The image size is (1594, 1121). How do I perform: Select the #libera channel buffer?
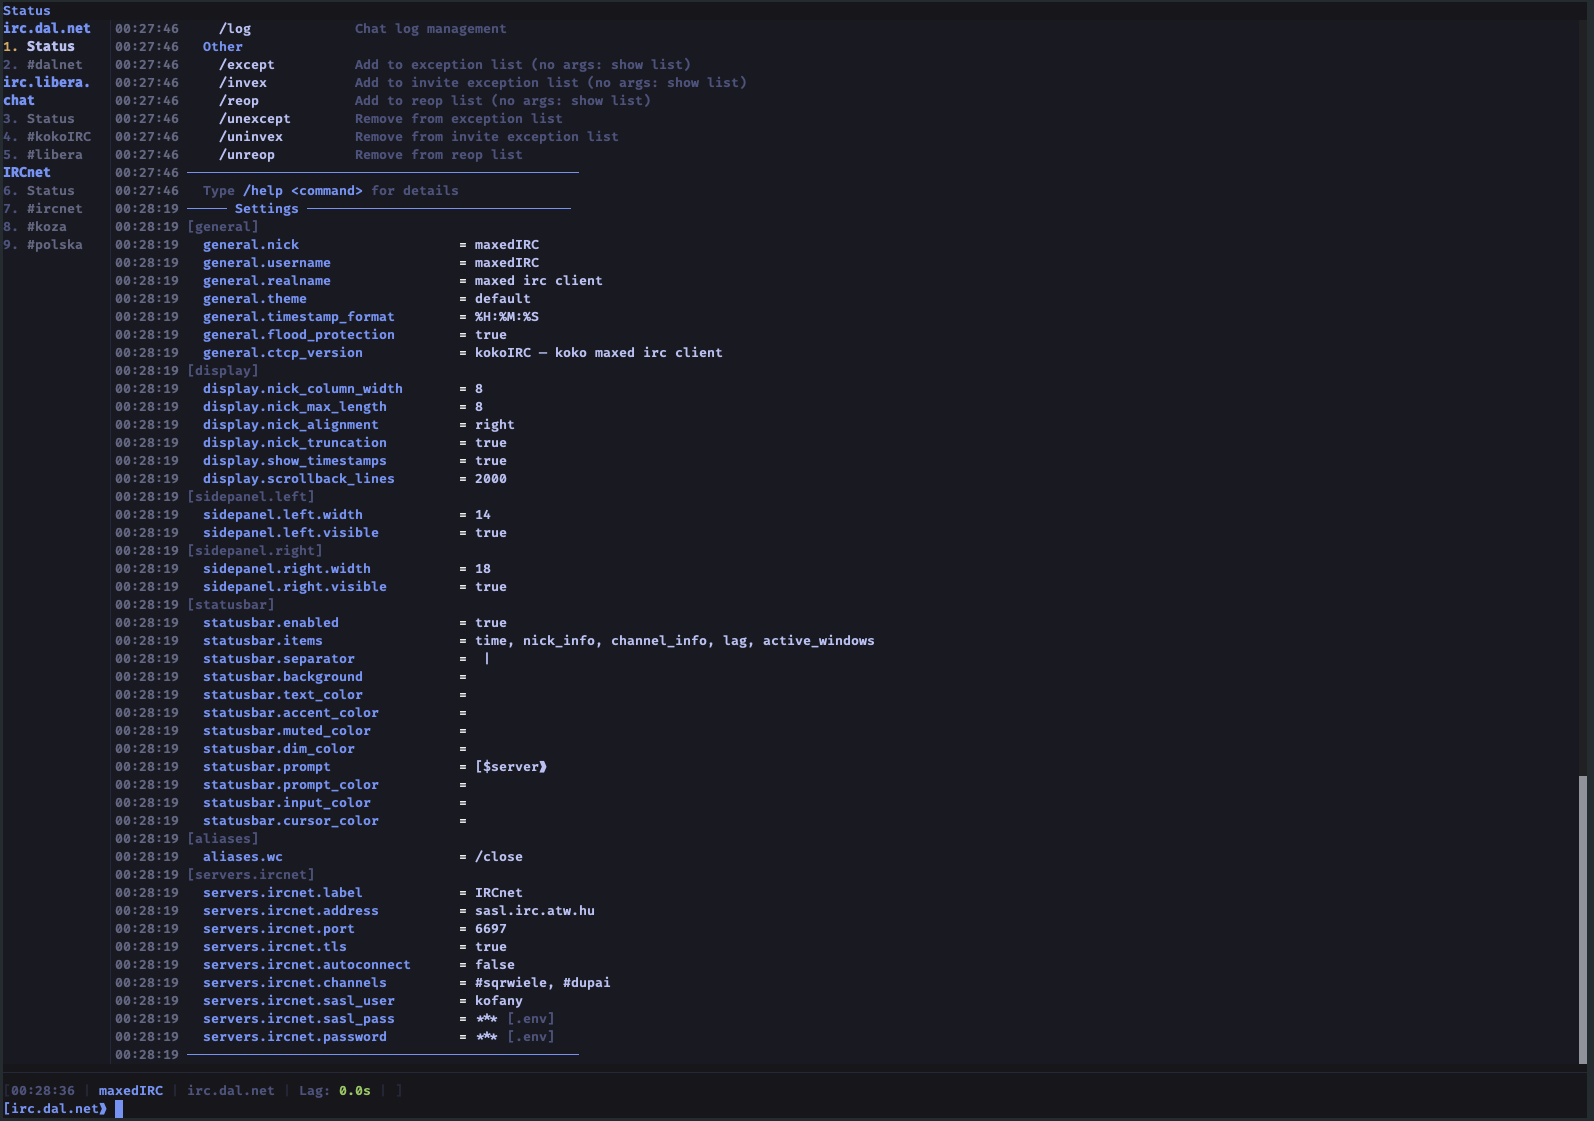point(54,155)
